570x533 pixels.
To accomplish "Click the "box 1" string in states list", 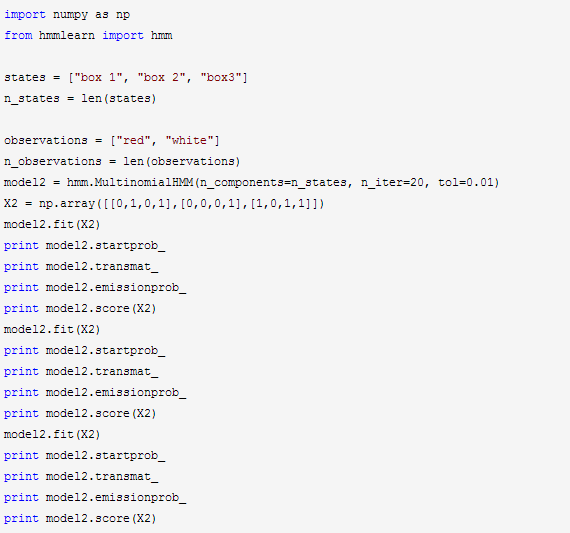I will pos(98,77).
